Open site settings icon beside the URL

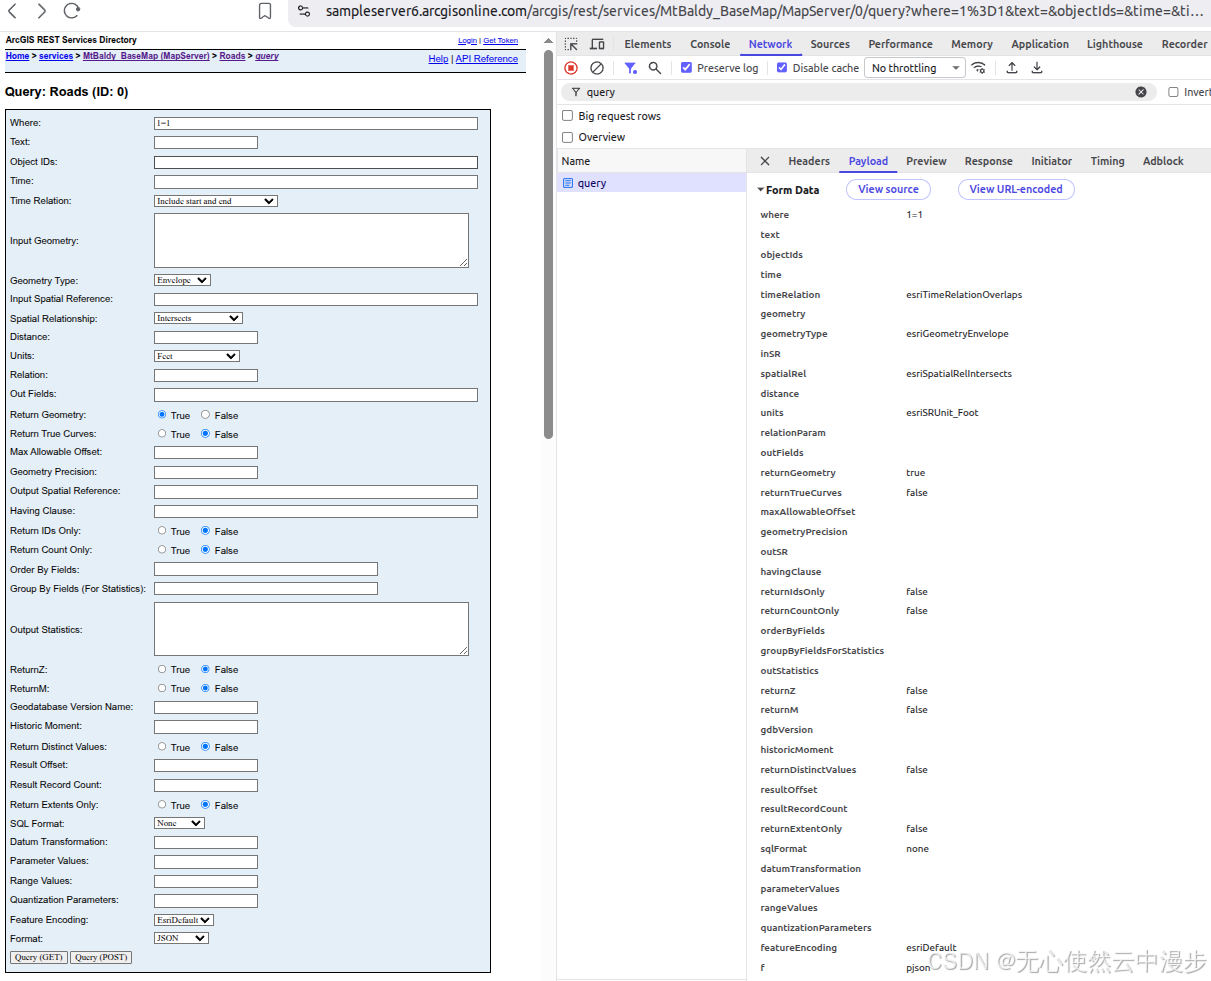(304, 11)
